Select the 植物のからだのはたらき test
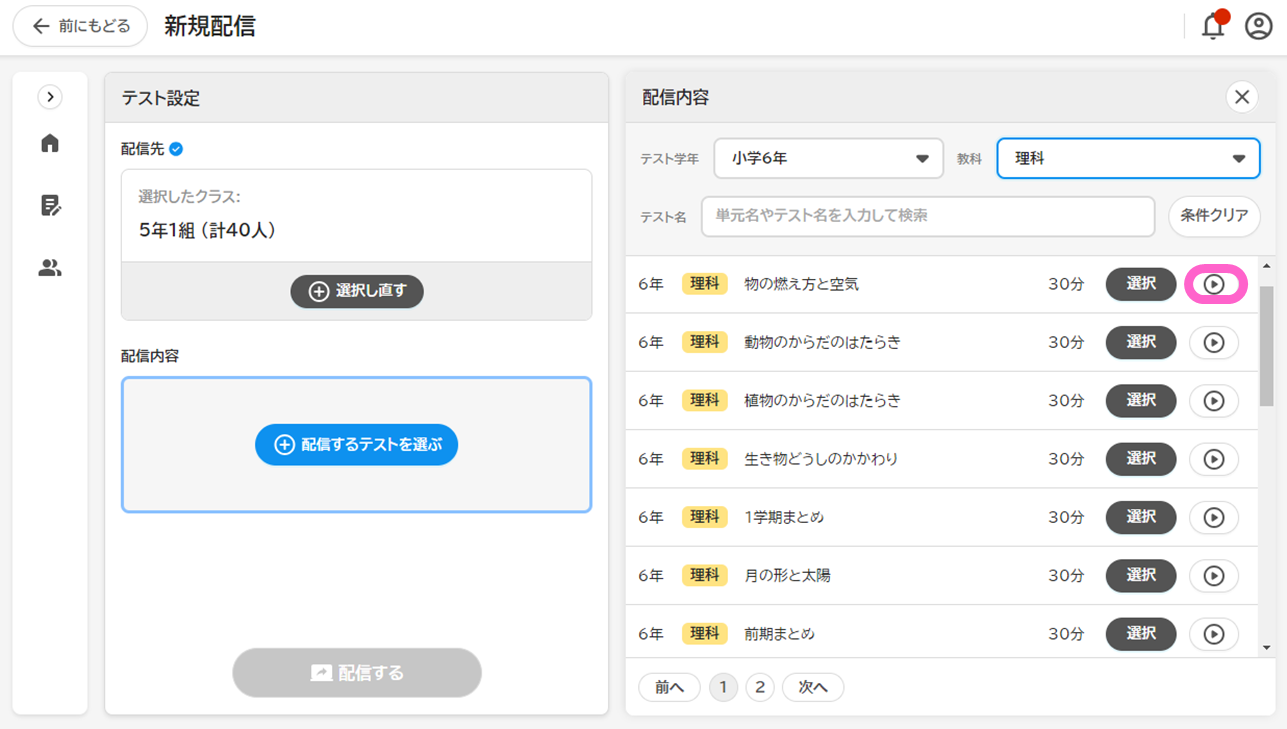Screen dimensions: 1287x729 point(1140,401)
